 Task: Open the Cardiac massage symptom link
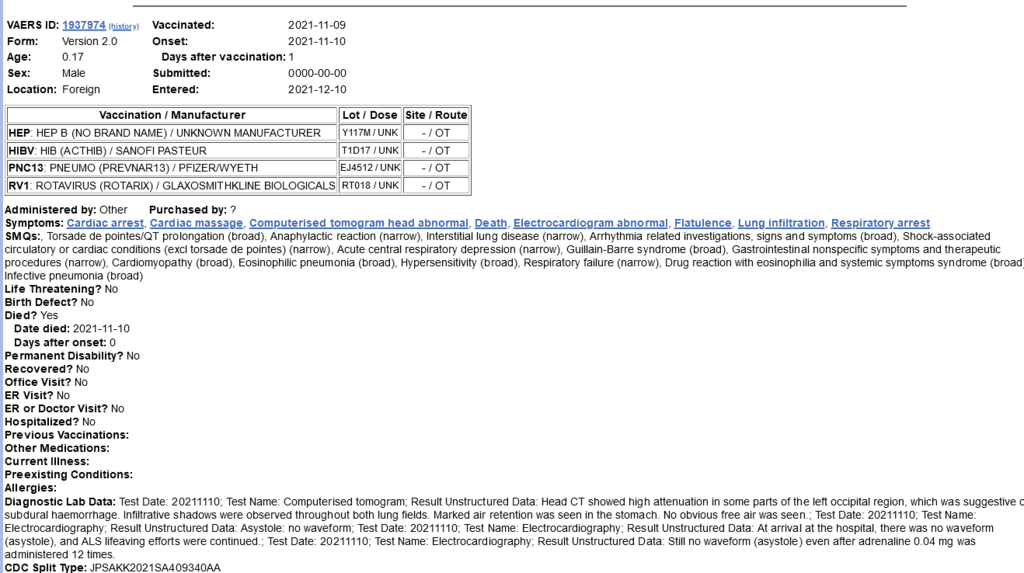[196, 223]
